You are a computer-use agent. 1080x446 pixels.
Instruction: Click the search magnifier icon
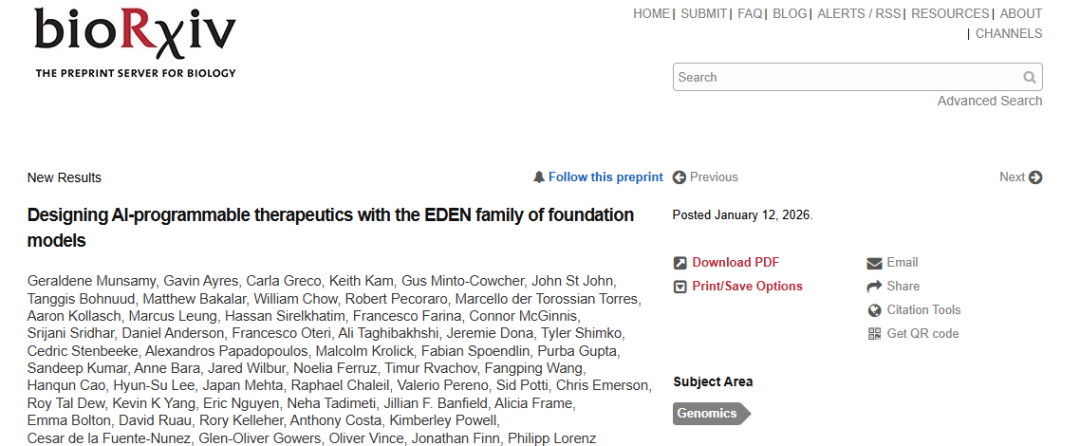(1029, 78)
